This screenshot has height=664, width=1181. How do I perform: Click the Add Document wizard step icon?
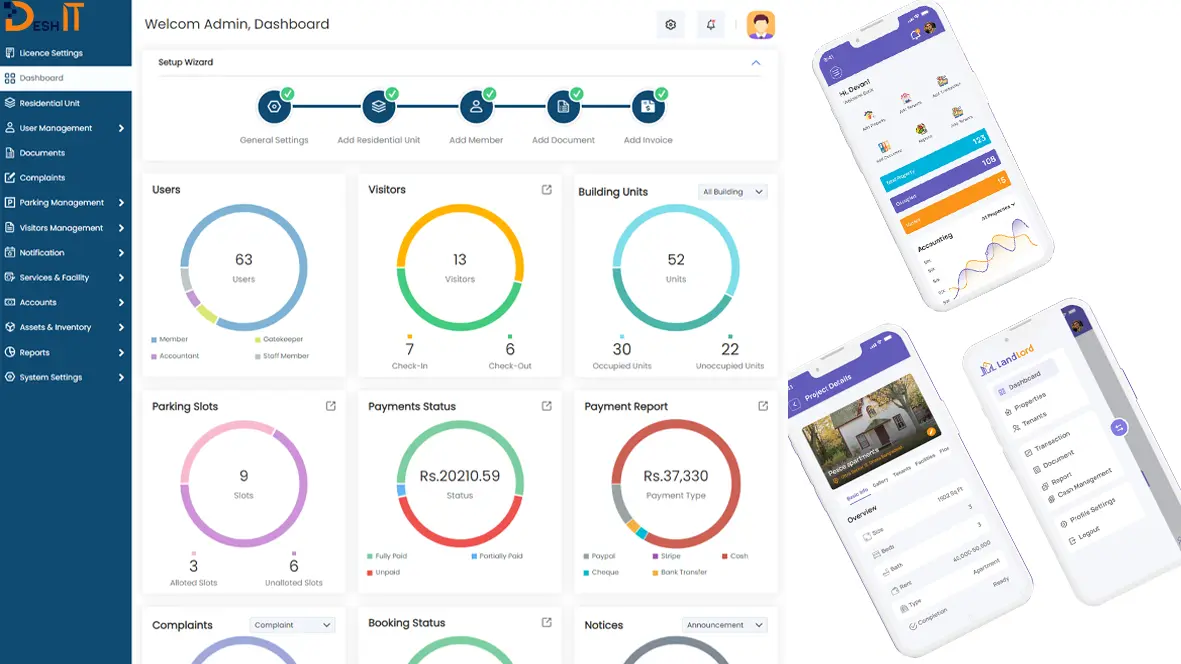pos(563,107)
